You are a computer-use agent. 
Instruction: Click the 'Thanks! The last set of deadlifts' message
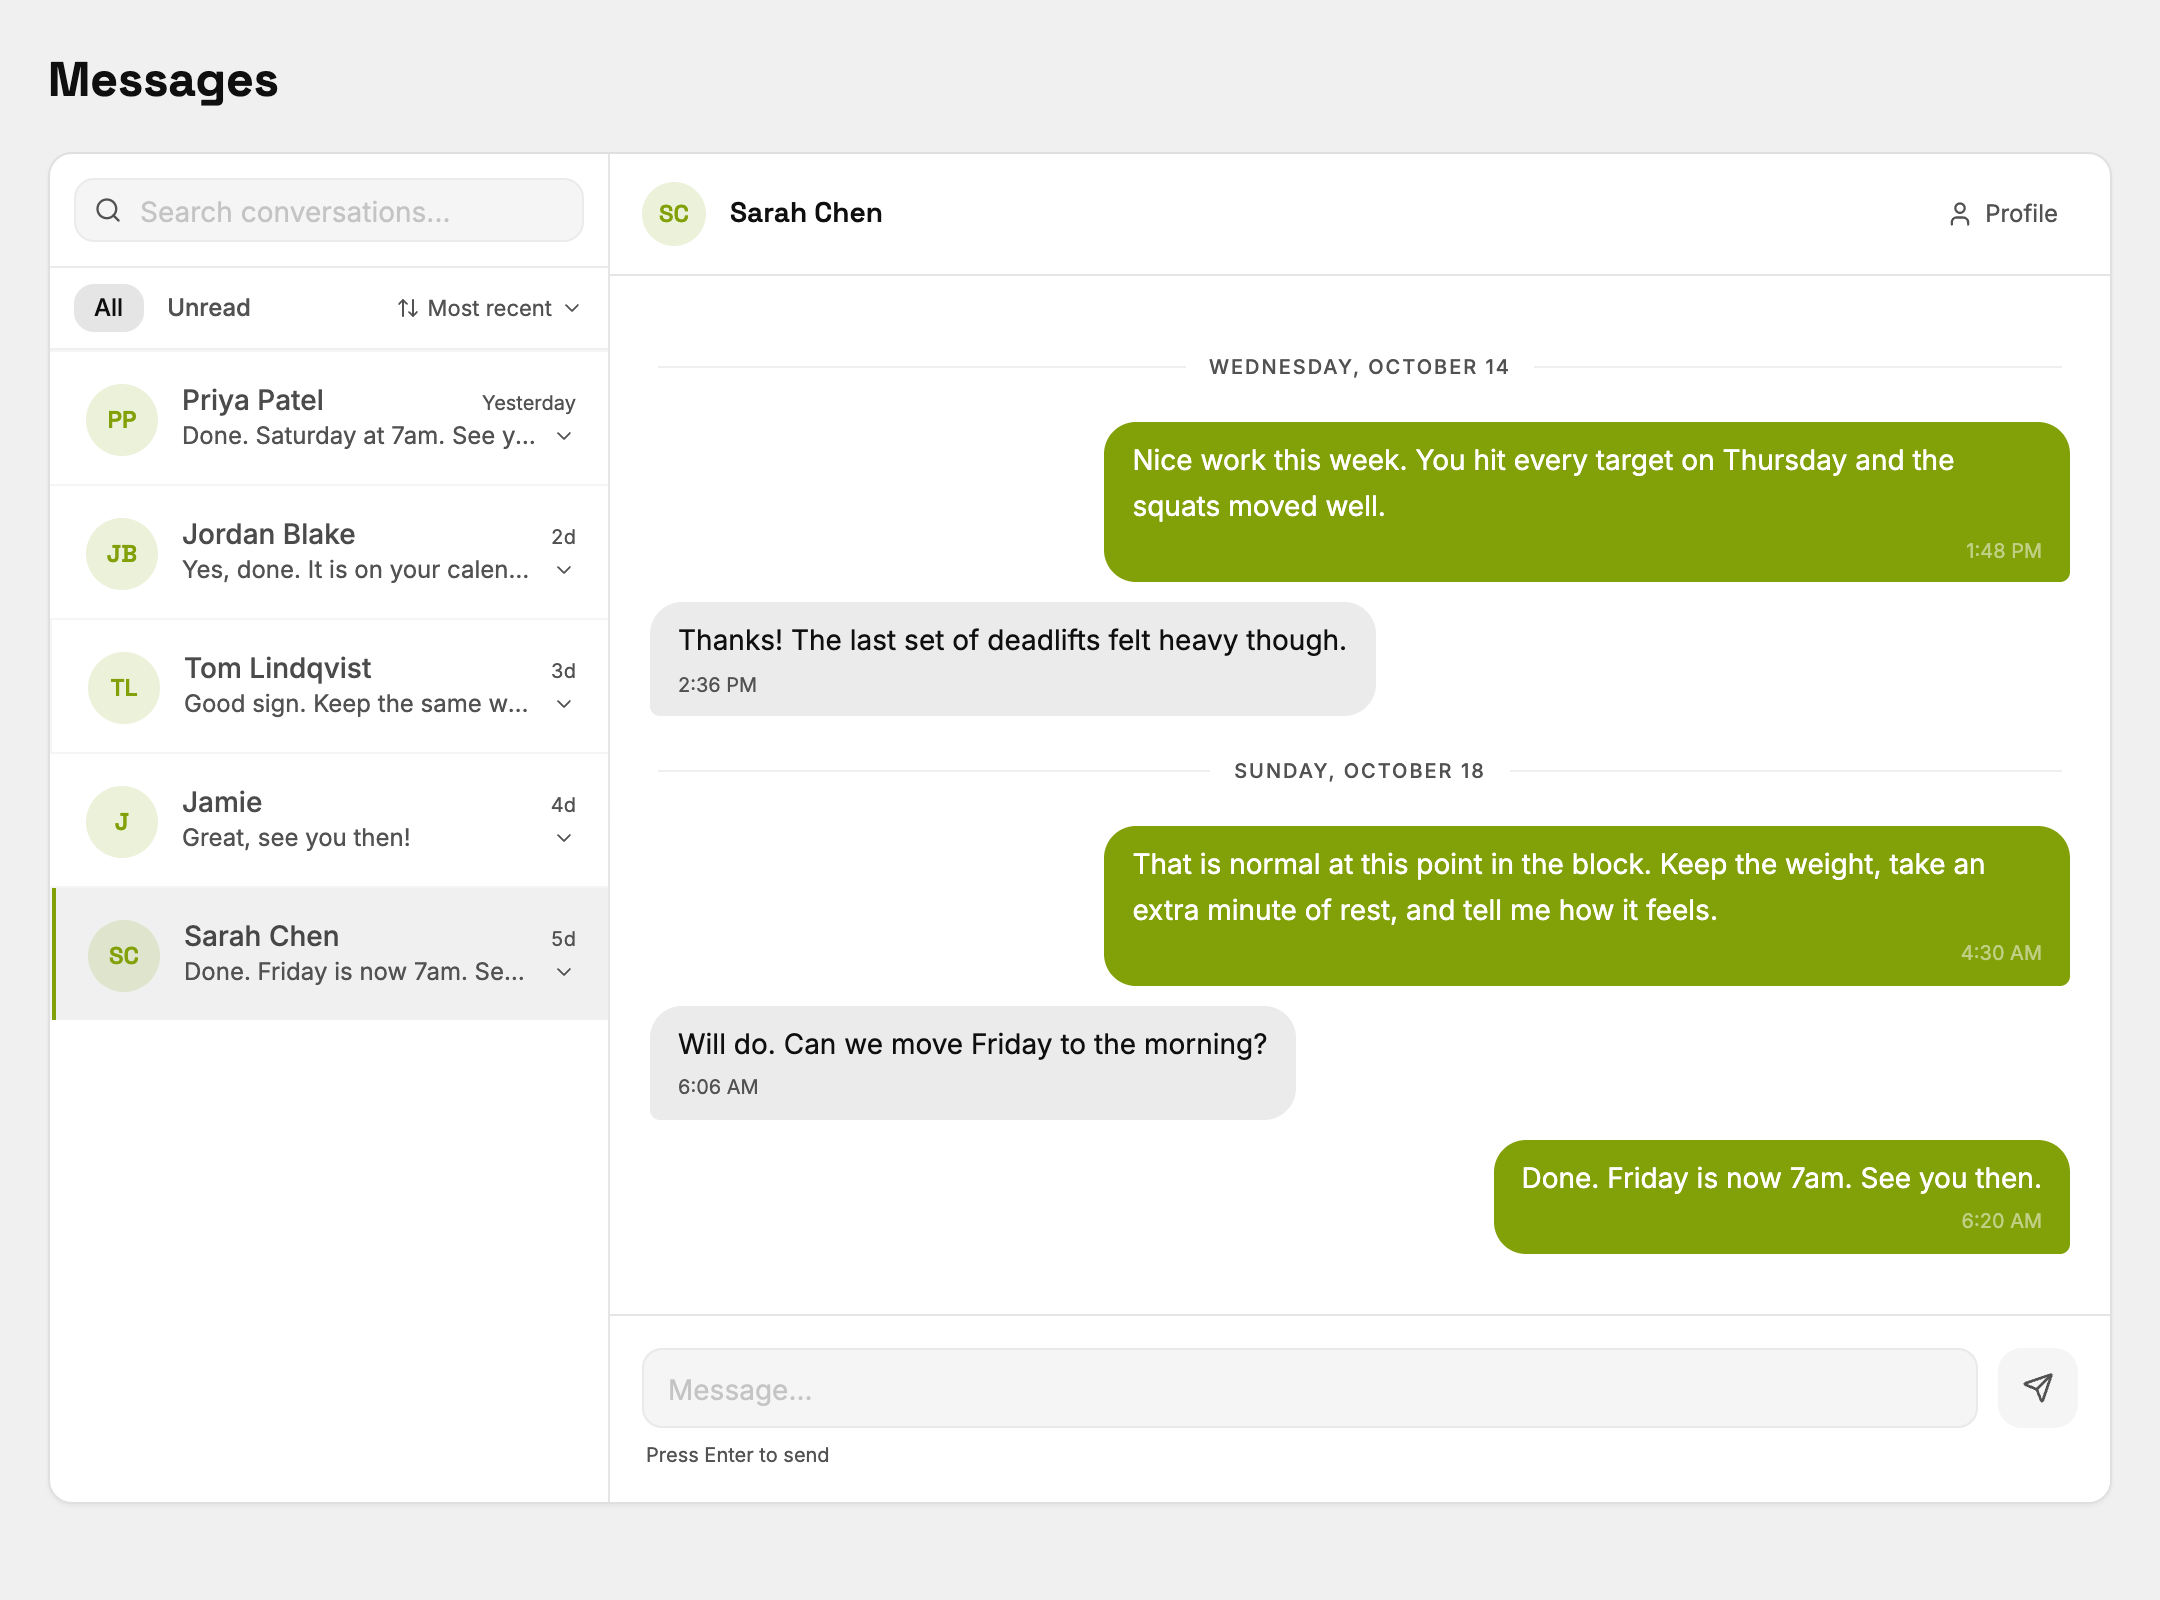click(1013, 659)
